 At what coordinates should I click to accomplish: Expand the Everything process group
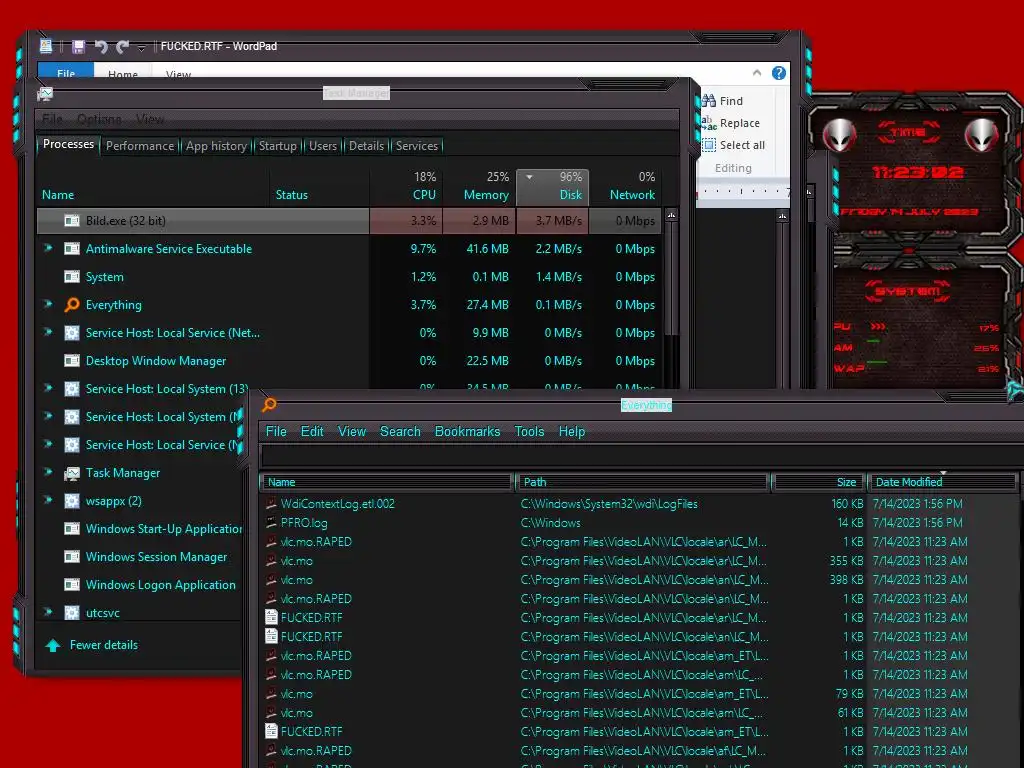tap(48, 304)
